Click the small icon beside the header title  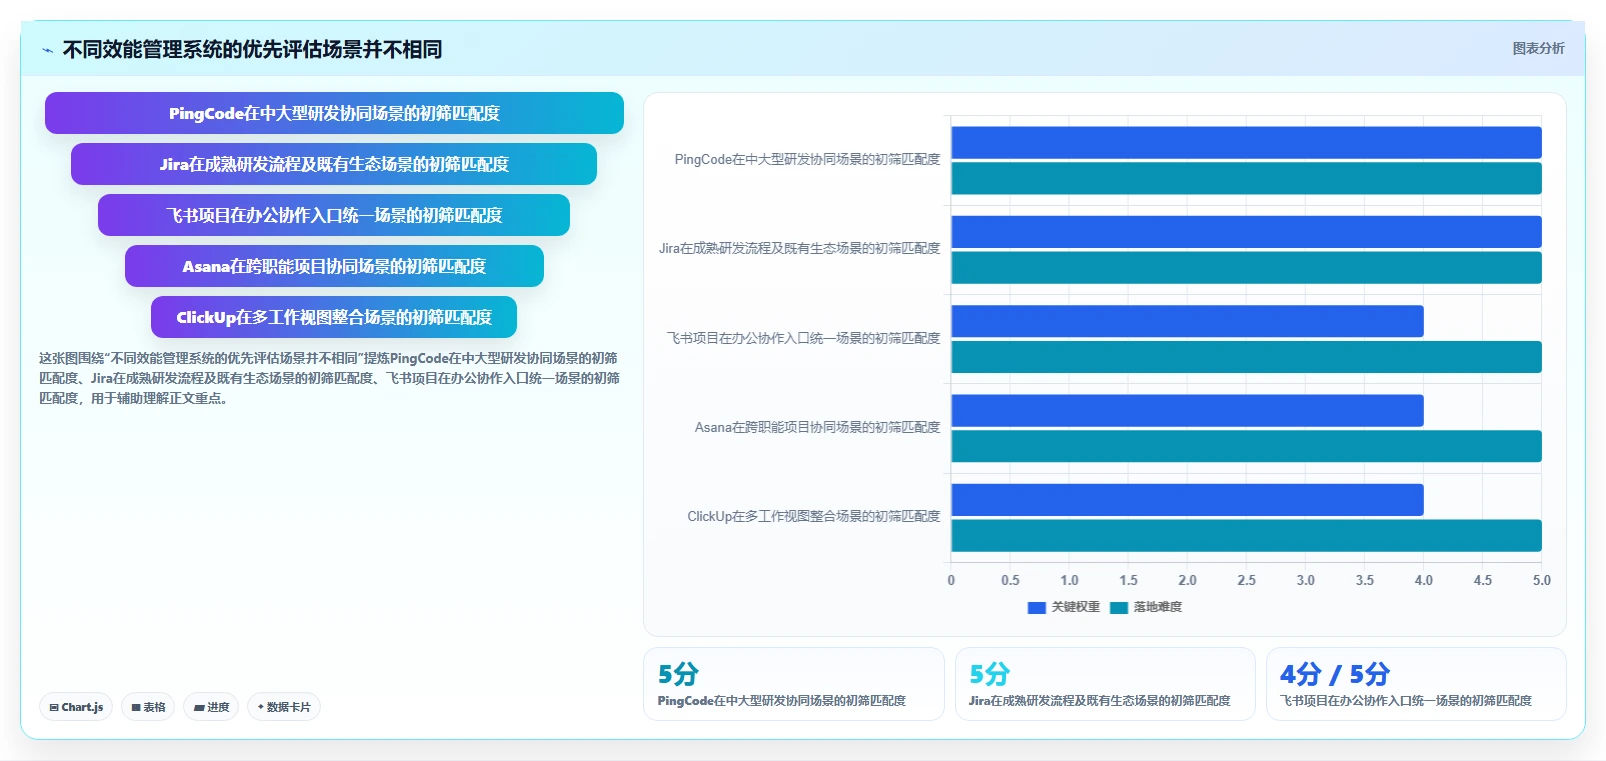point(47,50)
